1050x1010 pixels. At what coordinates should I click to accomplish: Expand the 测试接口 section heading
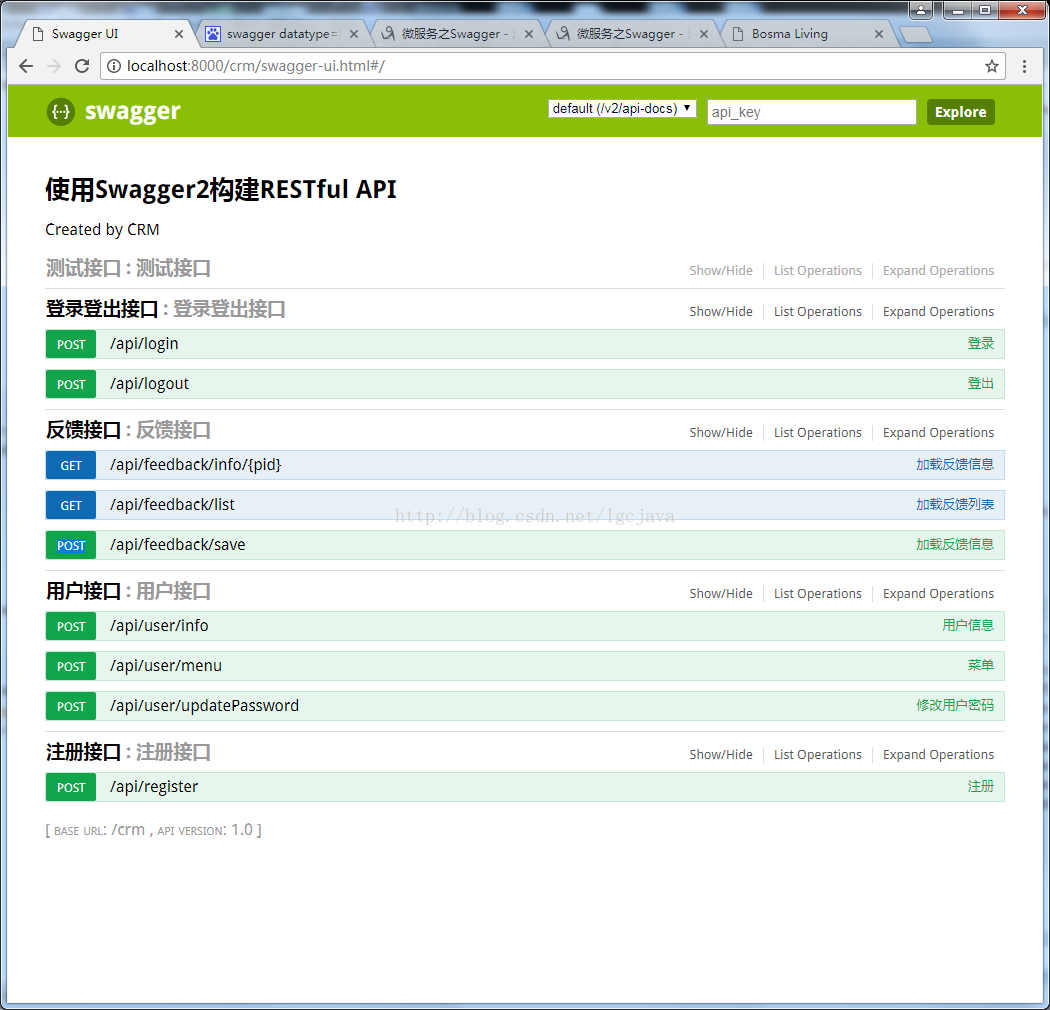pos(128,269)
